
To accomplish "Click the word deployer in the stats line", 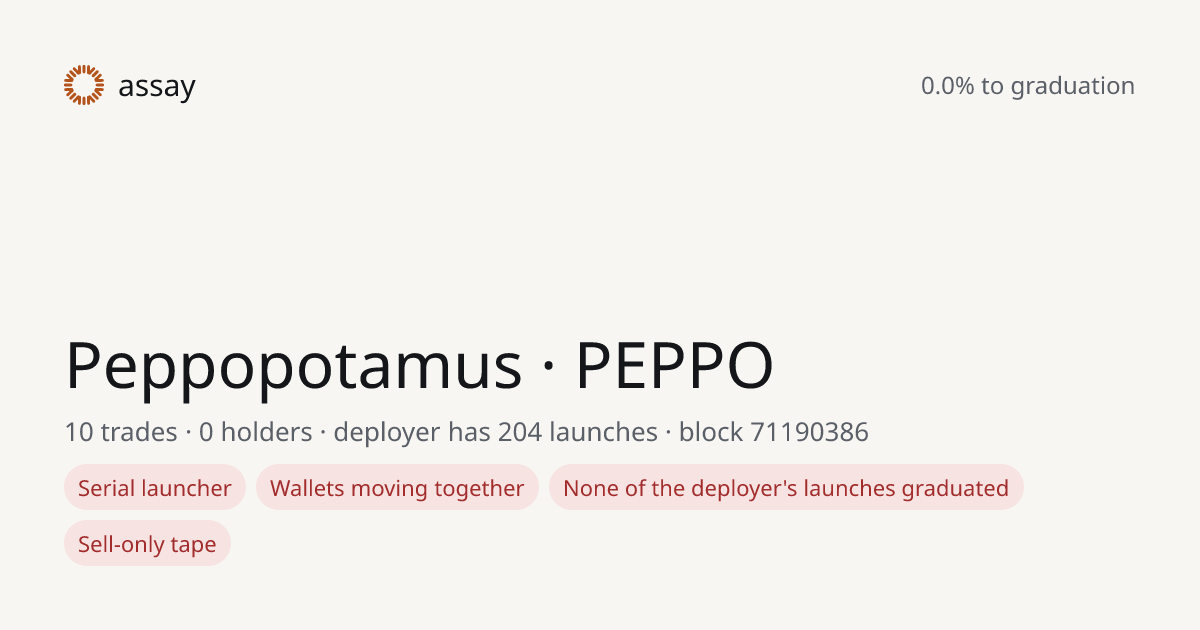I will click(387, 433).
